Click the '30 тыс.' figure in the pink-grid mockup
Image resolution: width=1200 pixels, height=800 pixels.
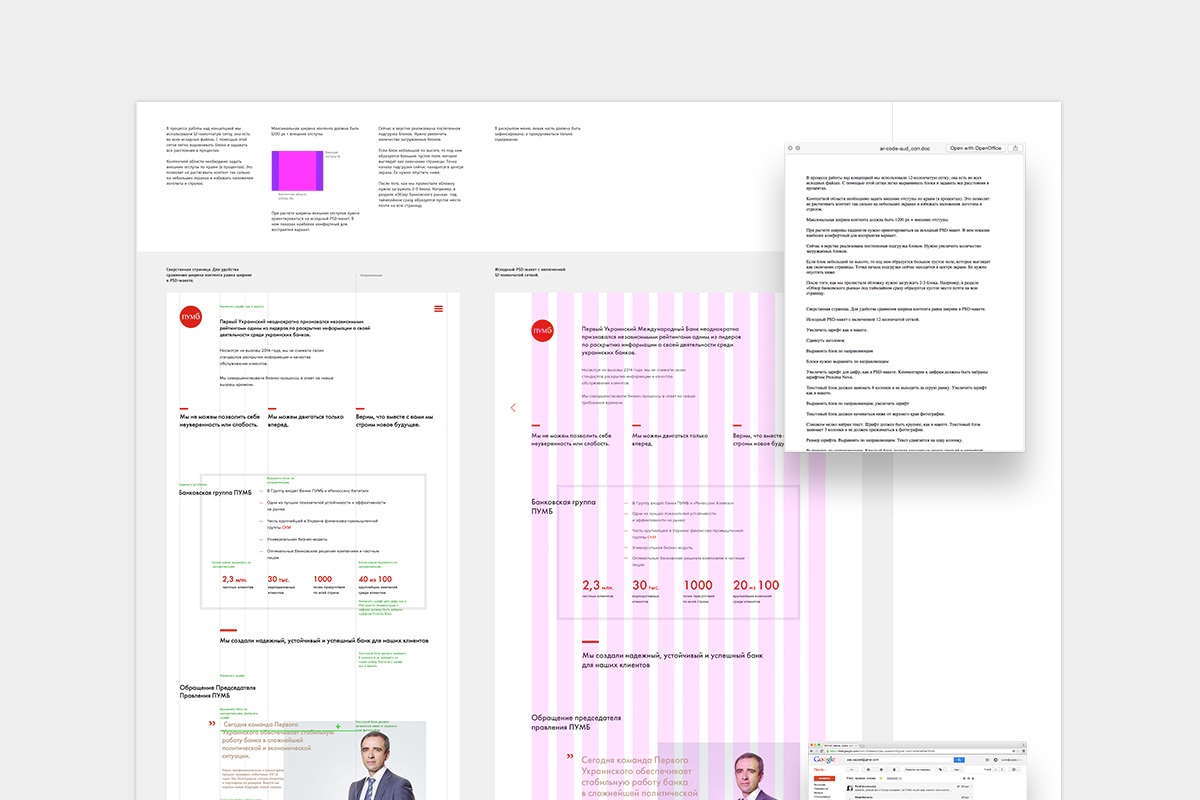(647, 586)
